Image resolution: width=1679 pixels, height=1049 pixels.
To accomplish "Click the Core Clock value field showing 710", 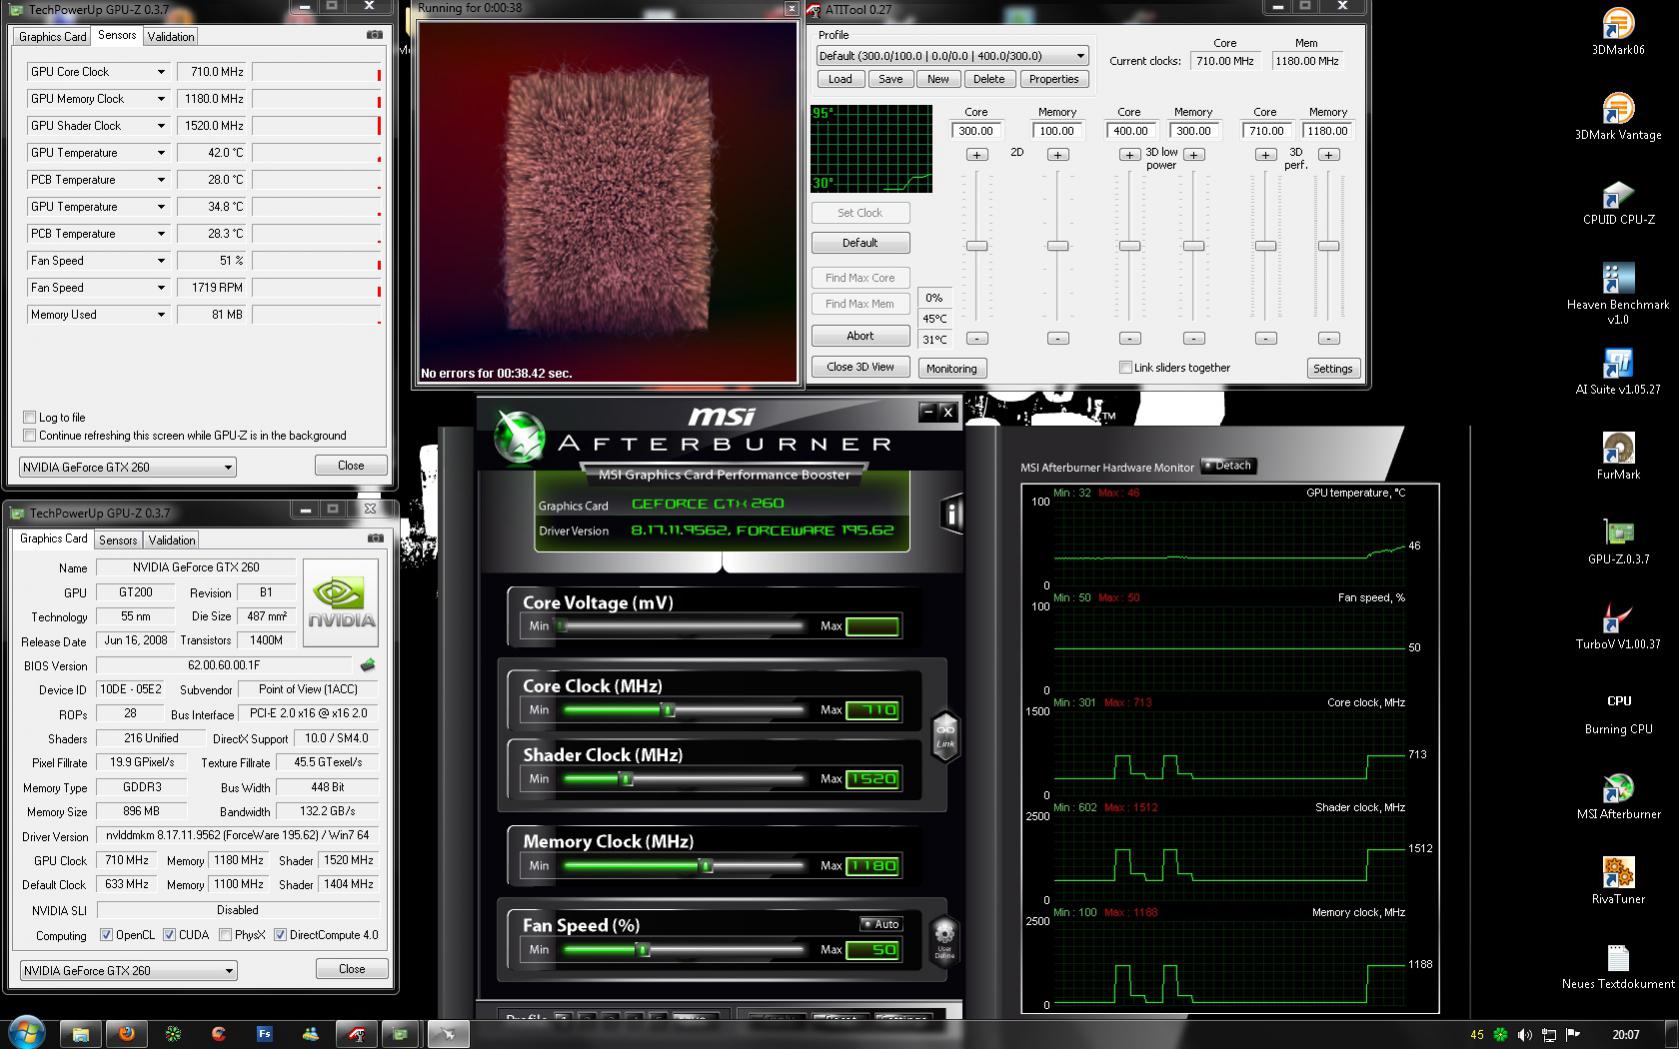I will click(872, 710).
